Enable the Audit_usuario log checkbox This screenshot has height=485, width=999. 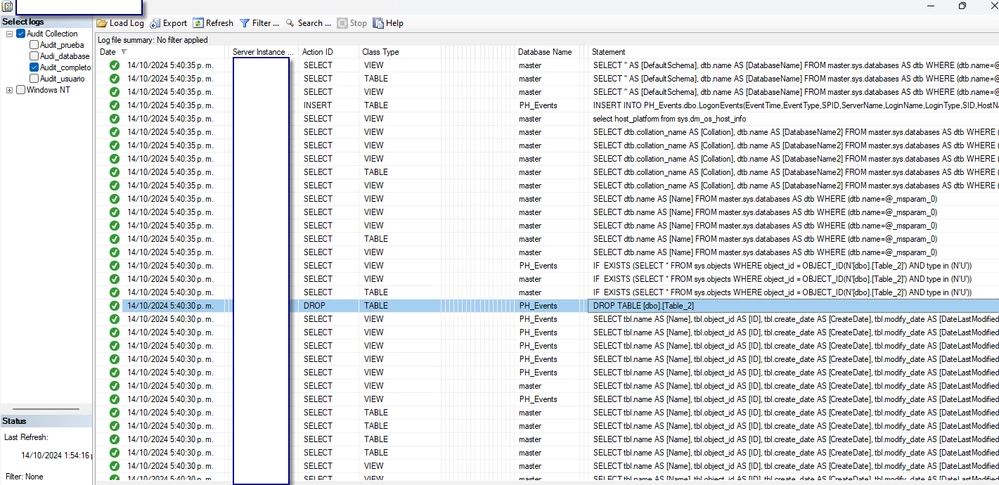click(34, 78)
